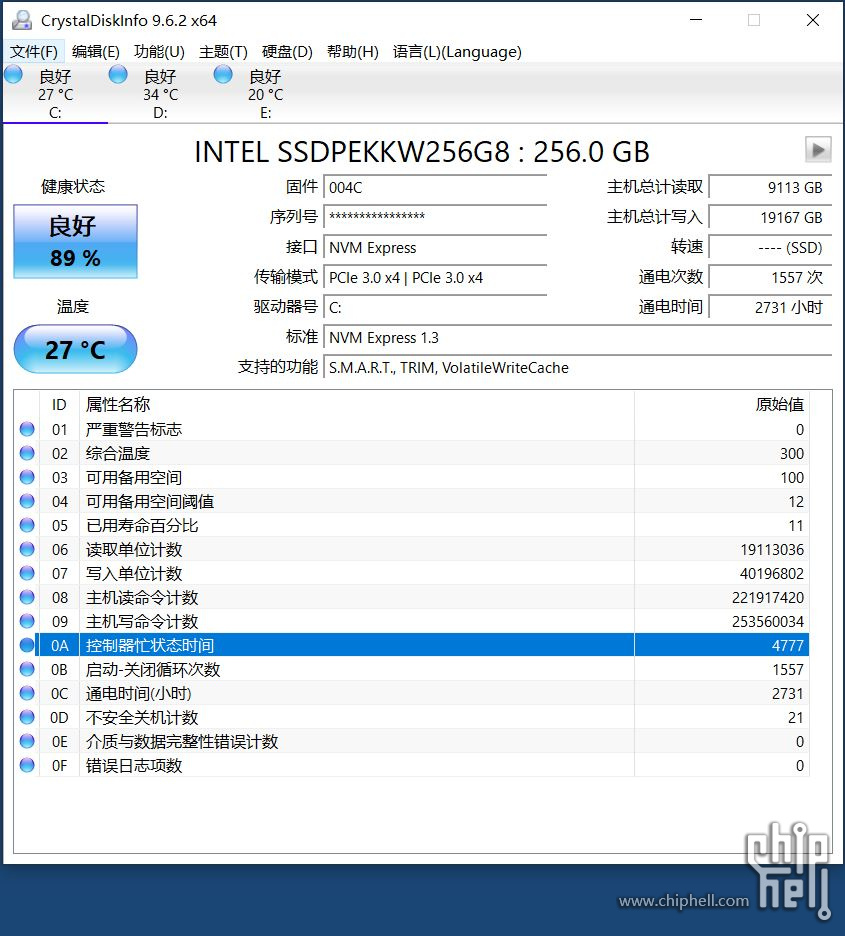845x936 pixels.
Task: Click the transfer mode field PCIe 3.0 x4
Action: (435, 278)
